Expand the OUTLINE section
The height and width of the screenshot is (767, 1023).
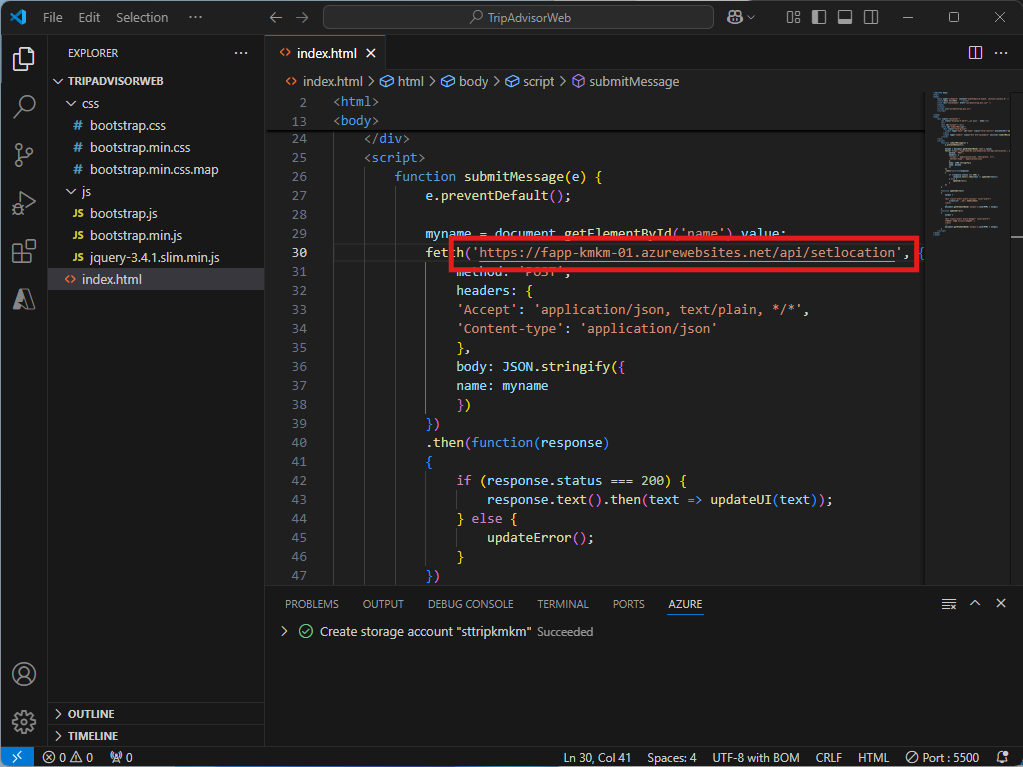(x=156, y=714)
